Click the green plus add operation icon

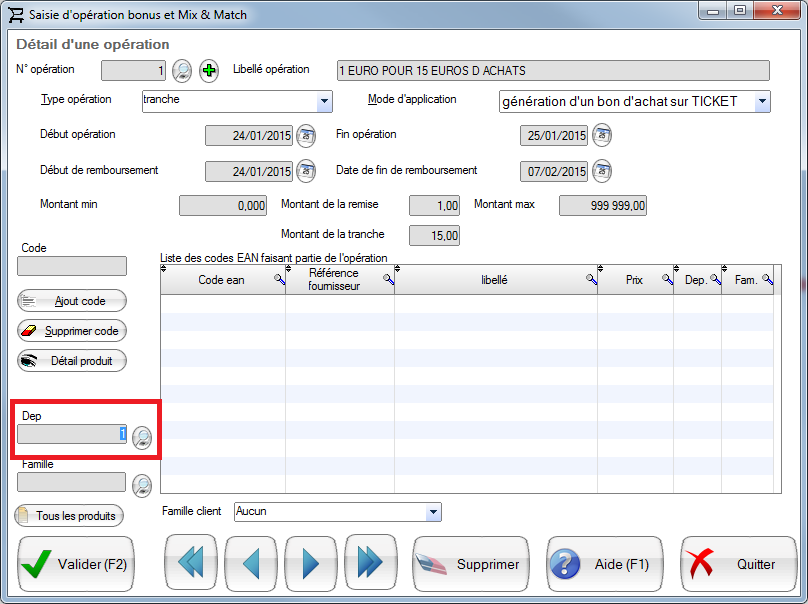pos(209,71)
